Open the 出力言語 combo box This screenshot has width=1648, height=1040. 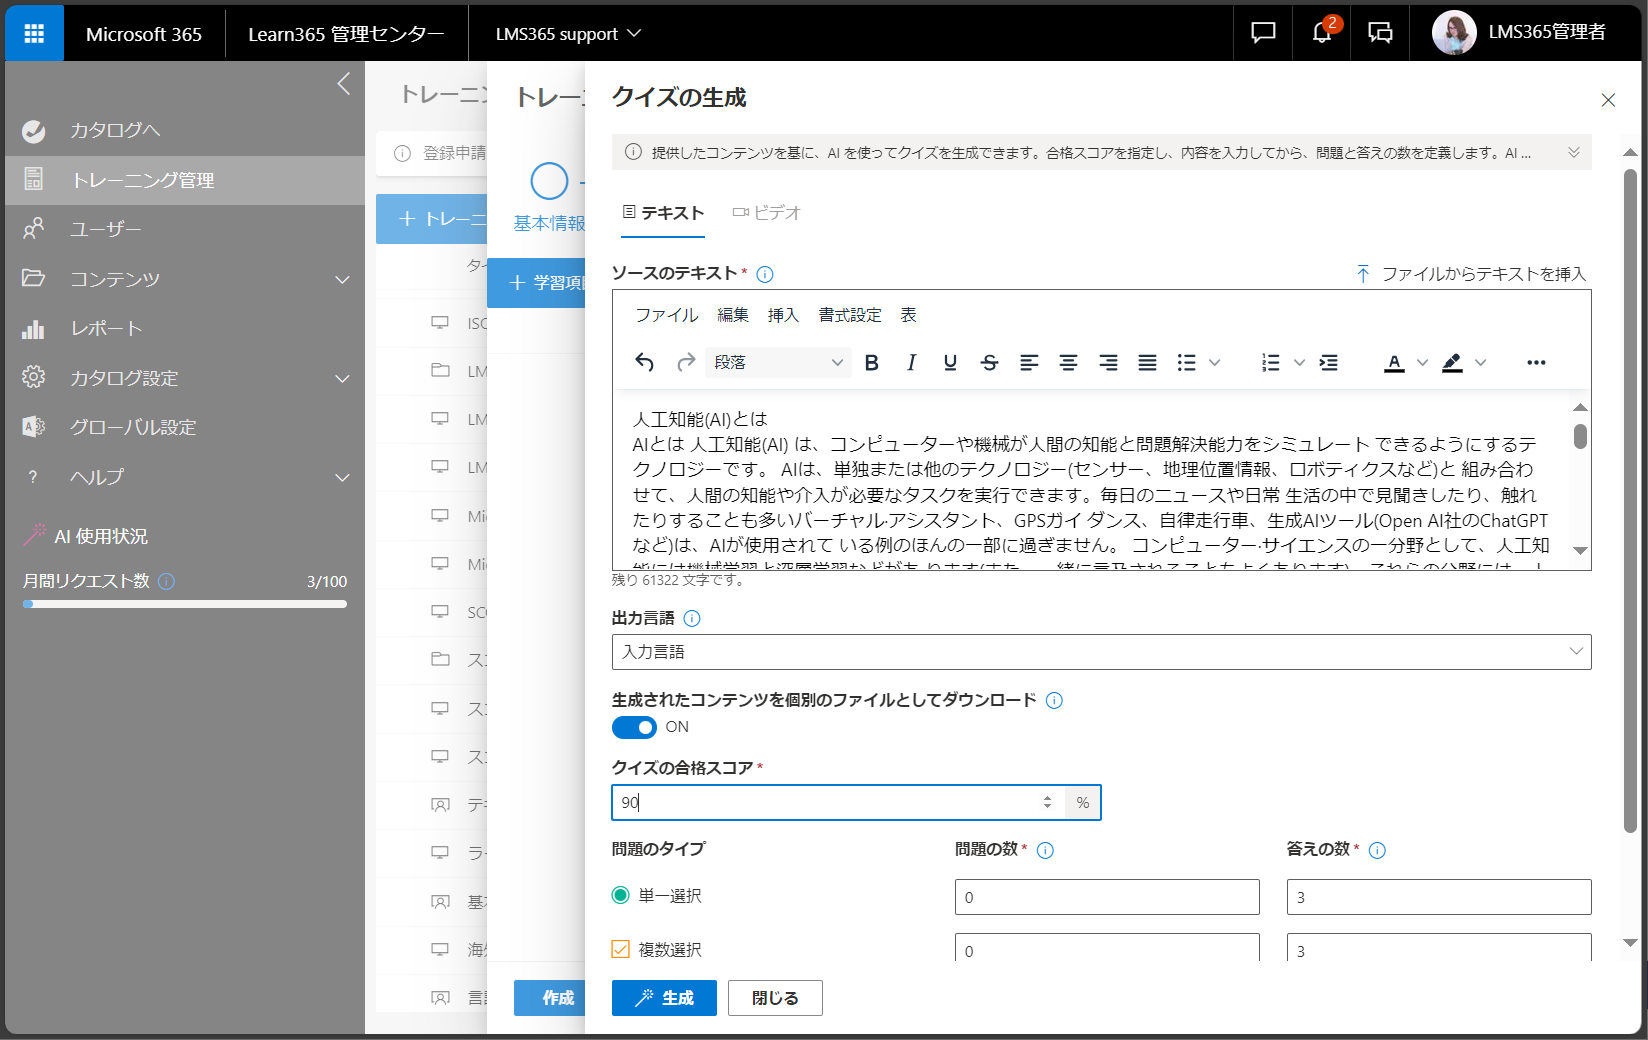(1101, 652)
